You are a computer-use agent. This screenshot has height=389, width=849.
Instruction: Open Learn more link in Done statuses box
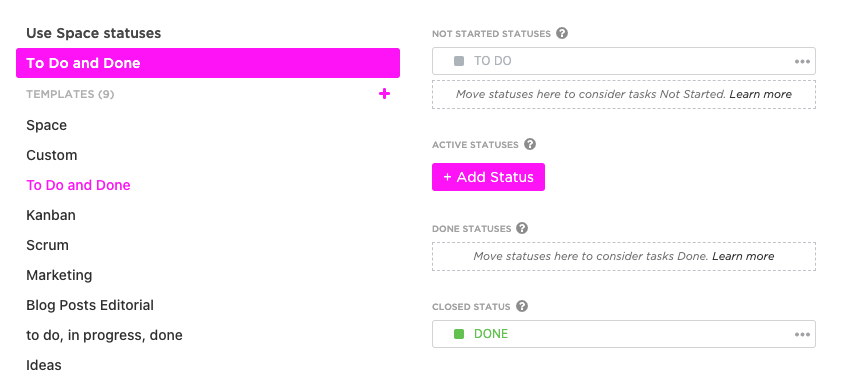point(743,256)
